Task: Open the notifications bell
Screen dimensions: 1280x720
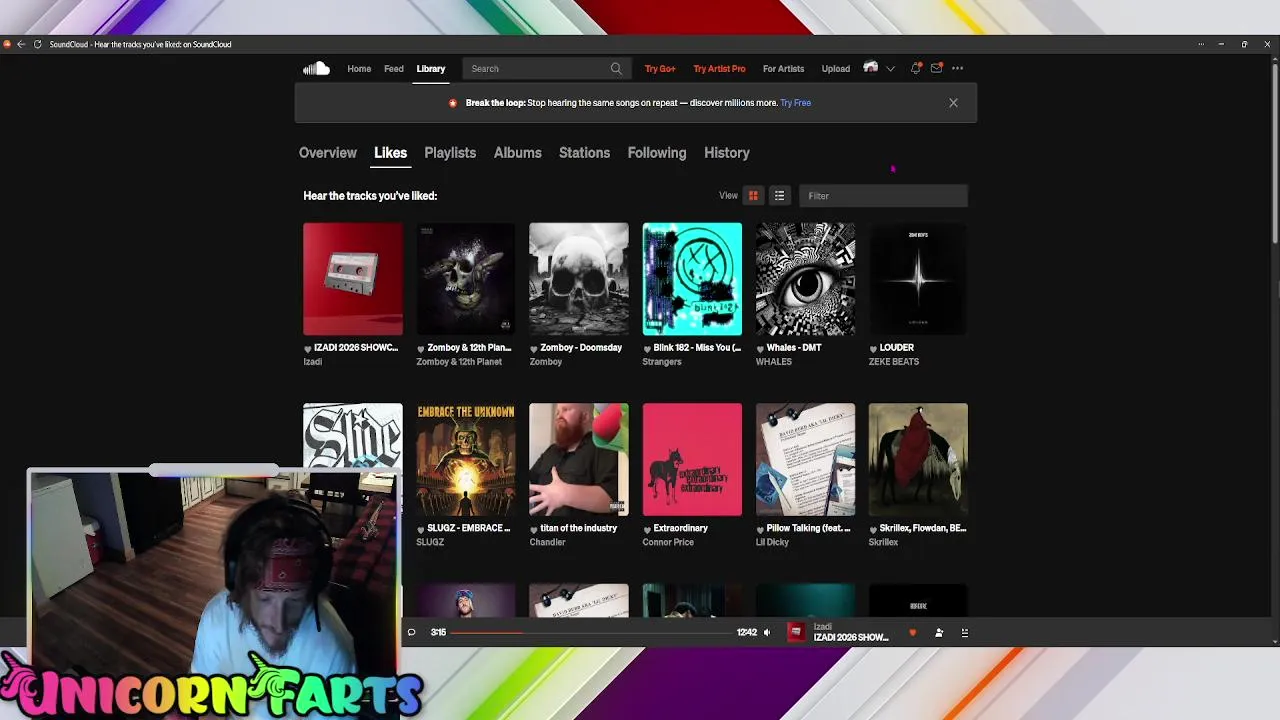Action: pos(915,68)
